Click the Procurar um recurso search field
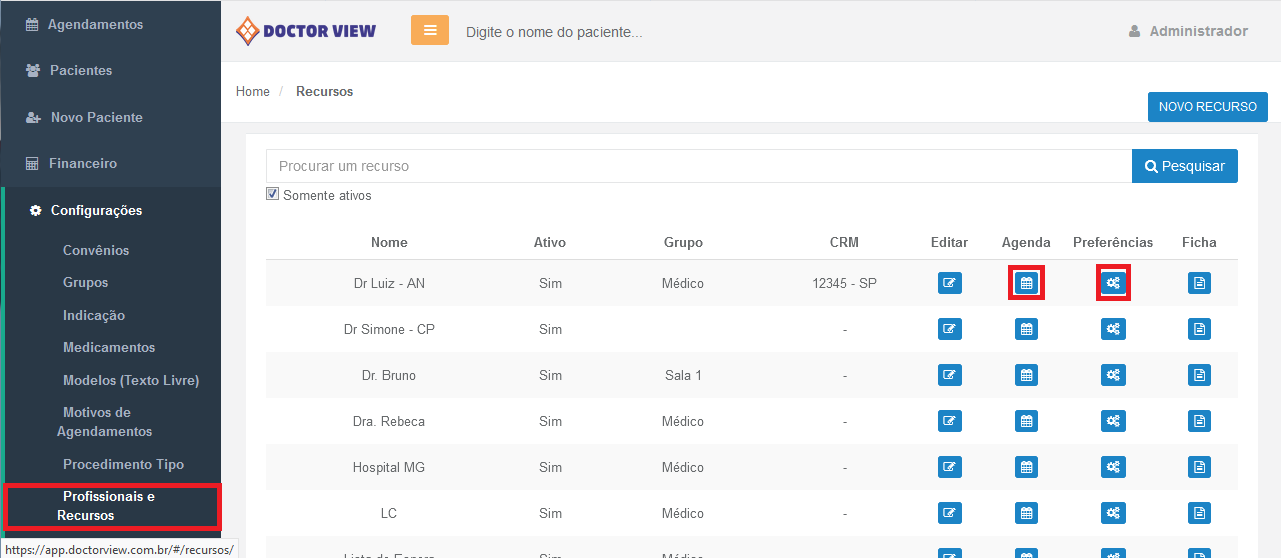This screenshot has height=558, width=1288. click(x=698, y=166)
